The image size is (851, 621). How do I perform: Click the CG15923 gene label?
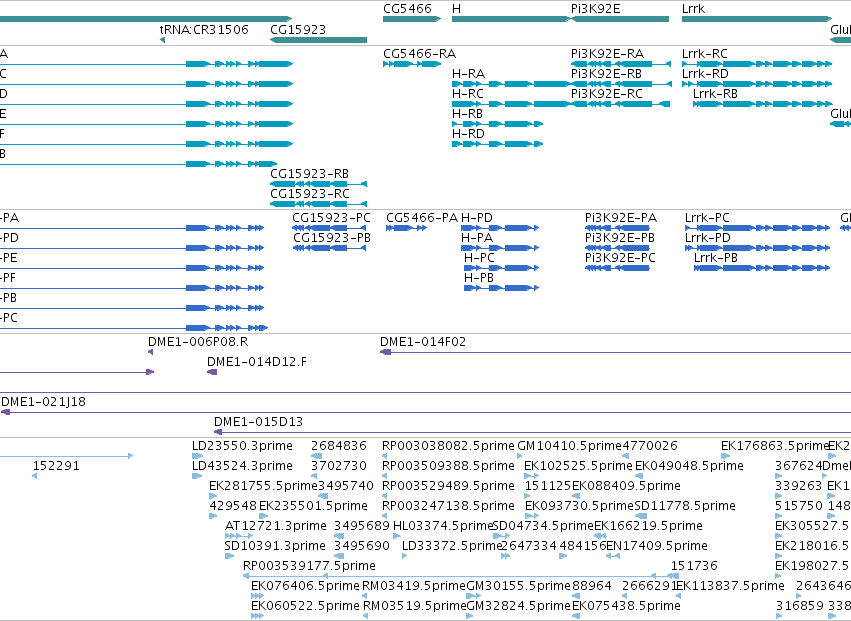coord(298,29)
